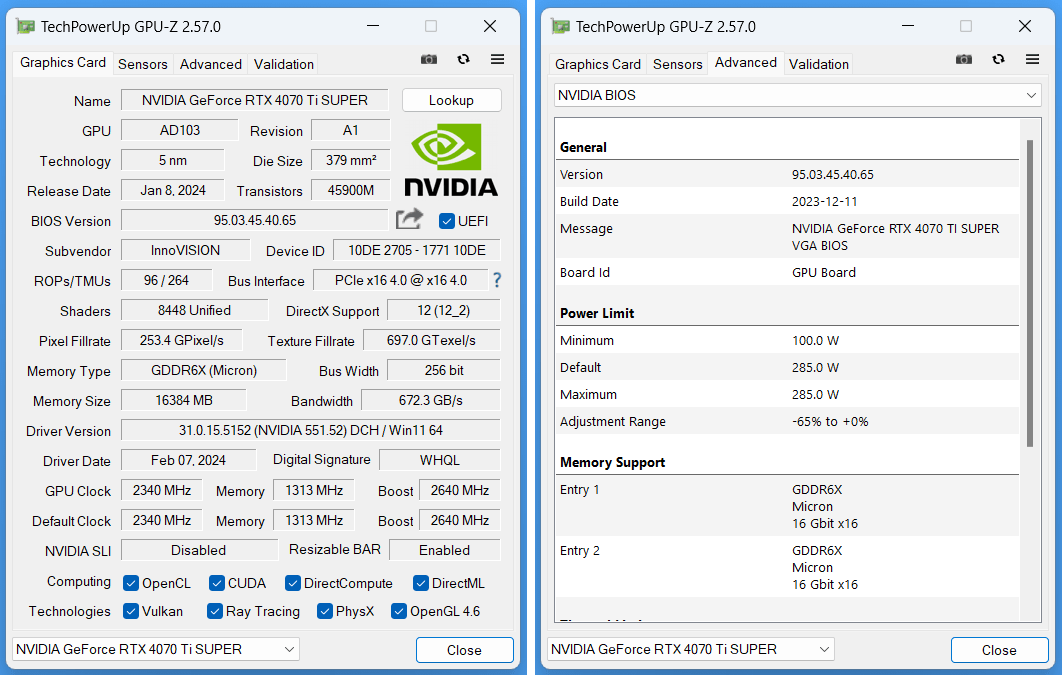Screen dimensions: 1062x675
Task: Open the GPU selector dropdown in right window
Action: tap(691, 649)
